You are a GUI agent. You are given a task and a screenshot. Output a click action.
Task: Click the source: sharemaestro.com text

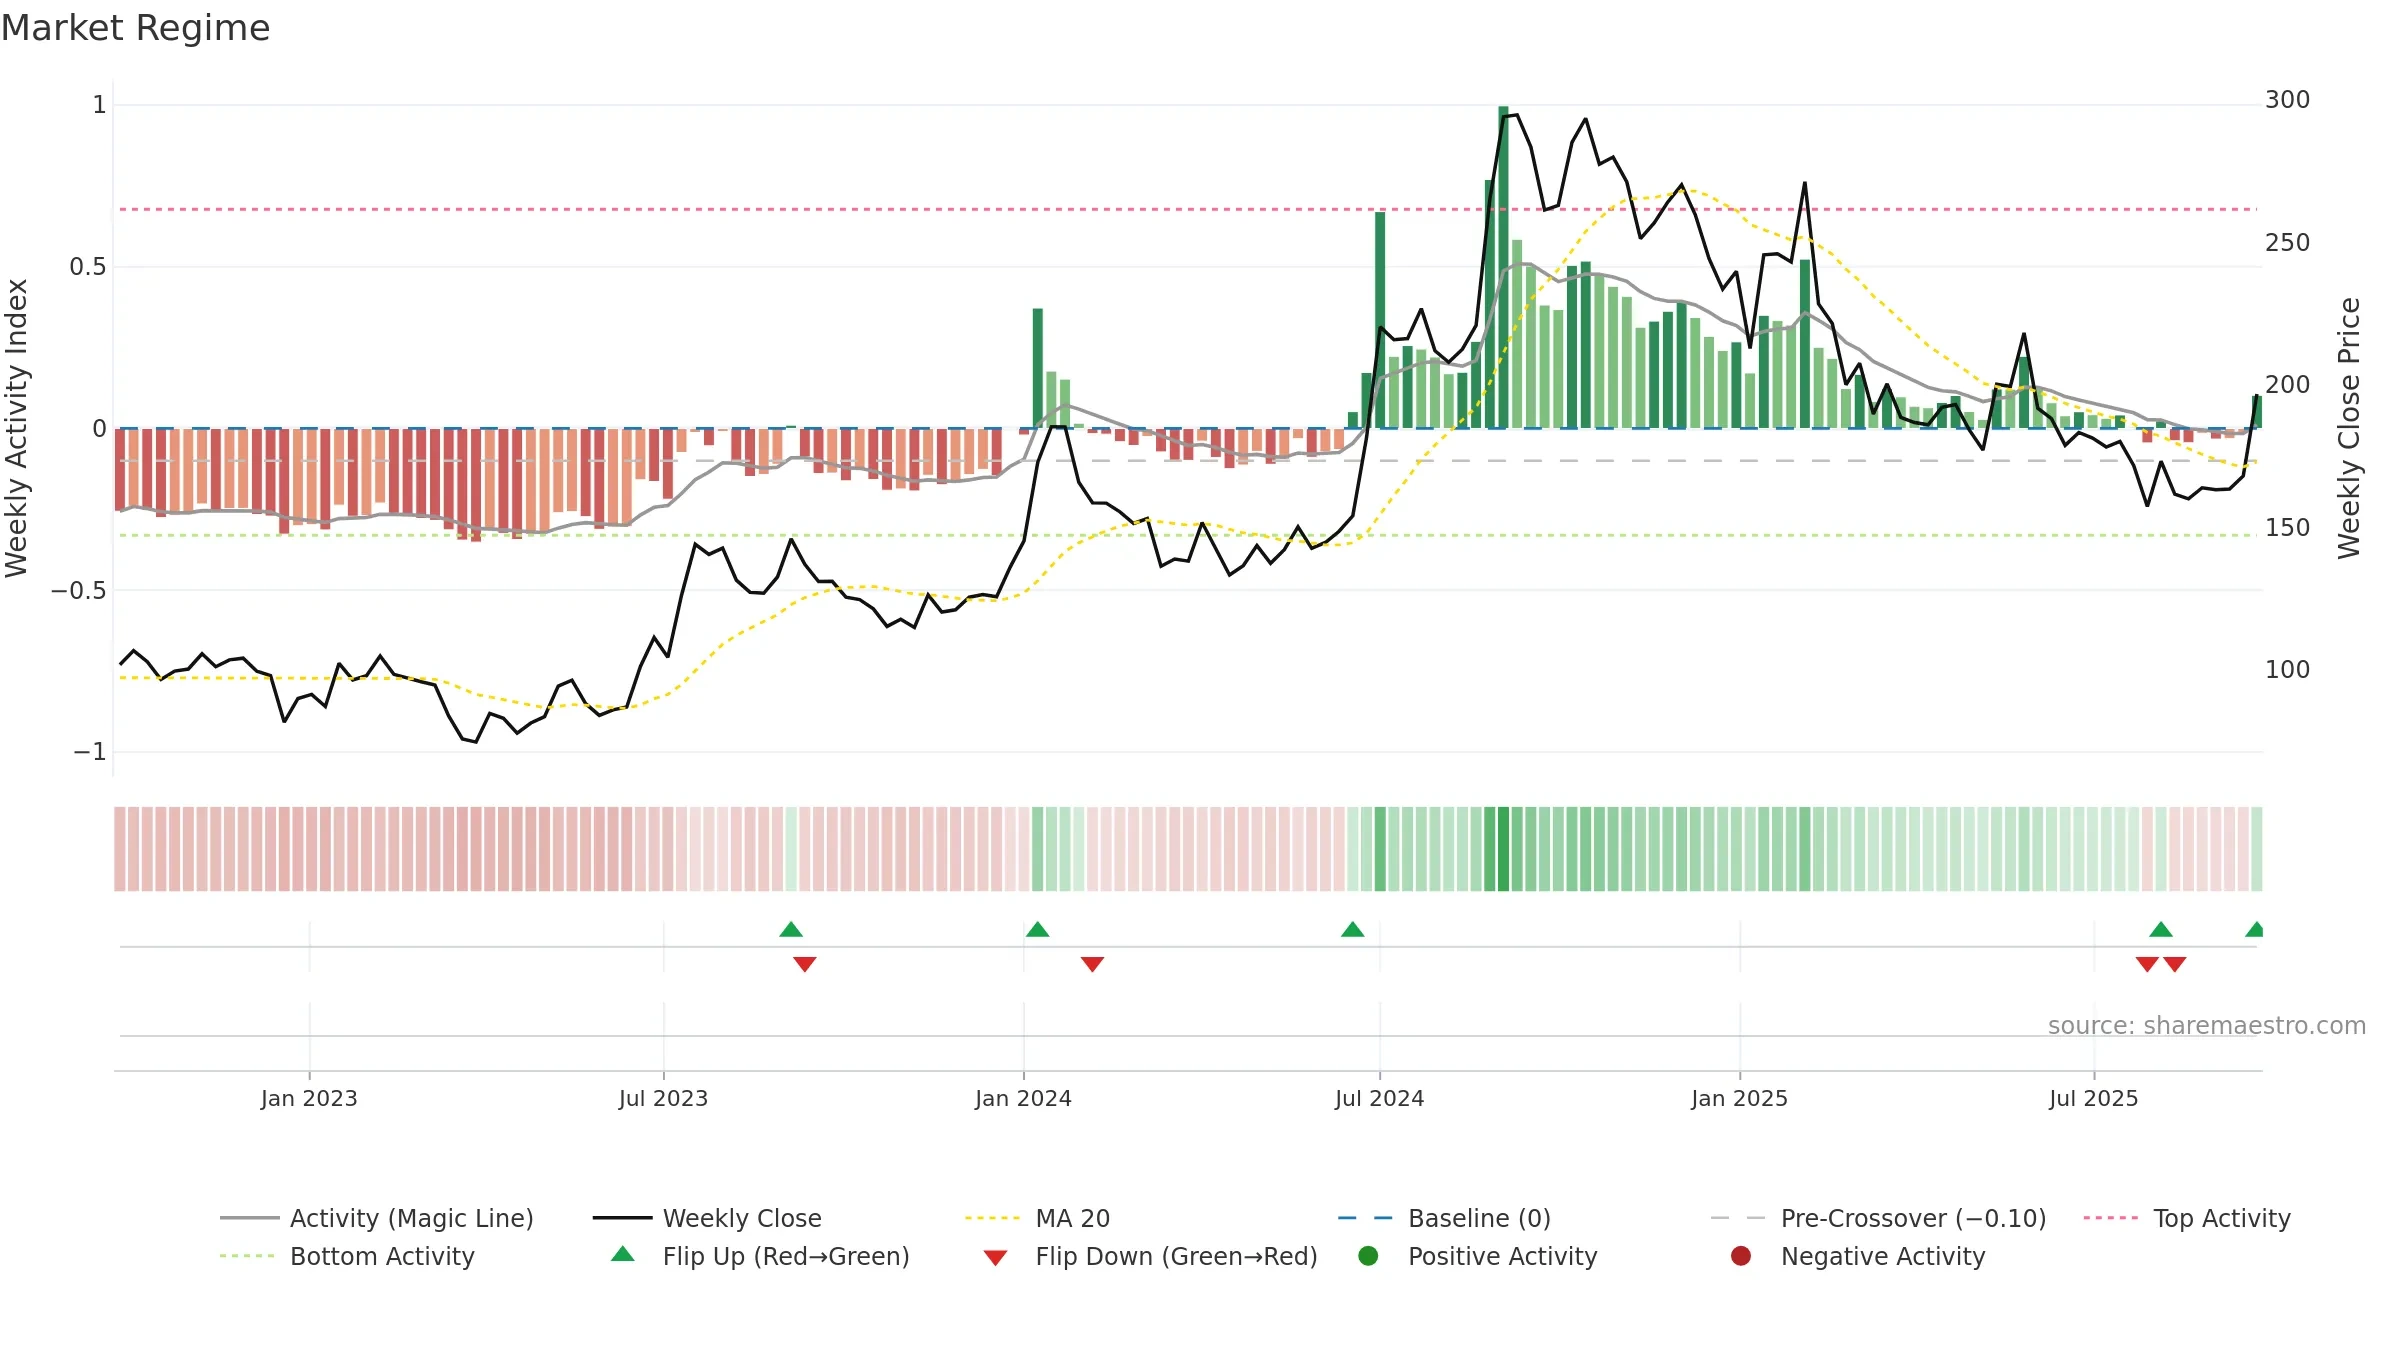click(2207, 1025)
